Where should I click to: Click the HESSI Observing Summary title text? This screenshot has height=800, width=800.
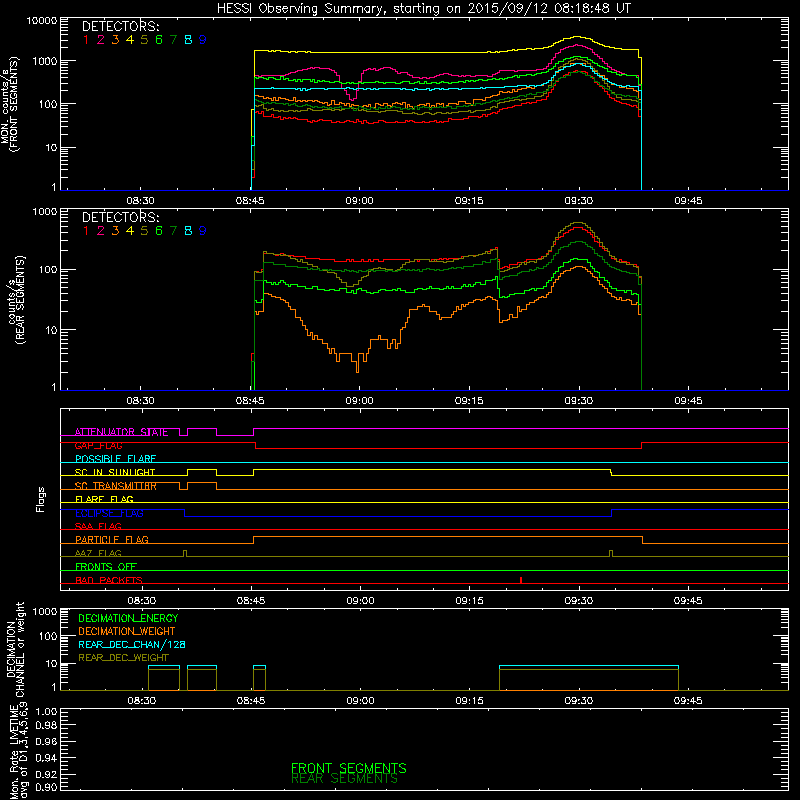tap(423, 8)
